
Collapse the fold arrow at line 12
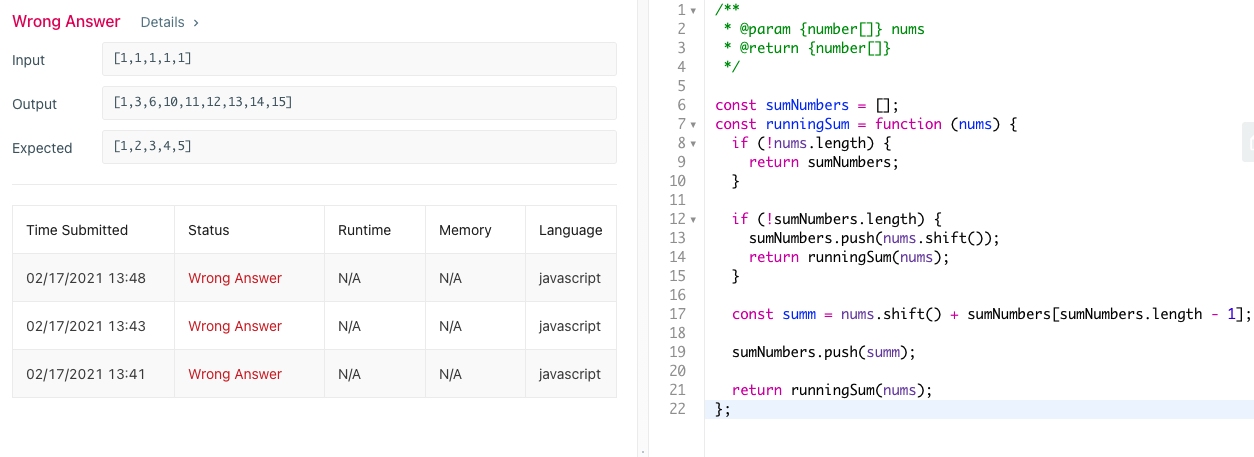coord(694,219)
